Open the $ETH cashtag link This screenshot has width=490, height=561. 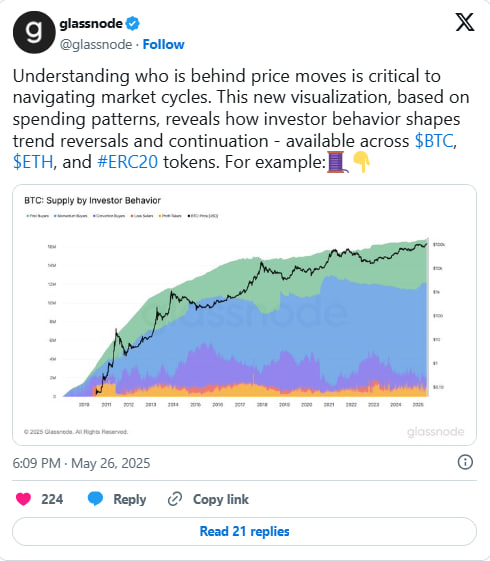click(x=33, y=162)
